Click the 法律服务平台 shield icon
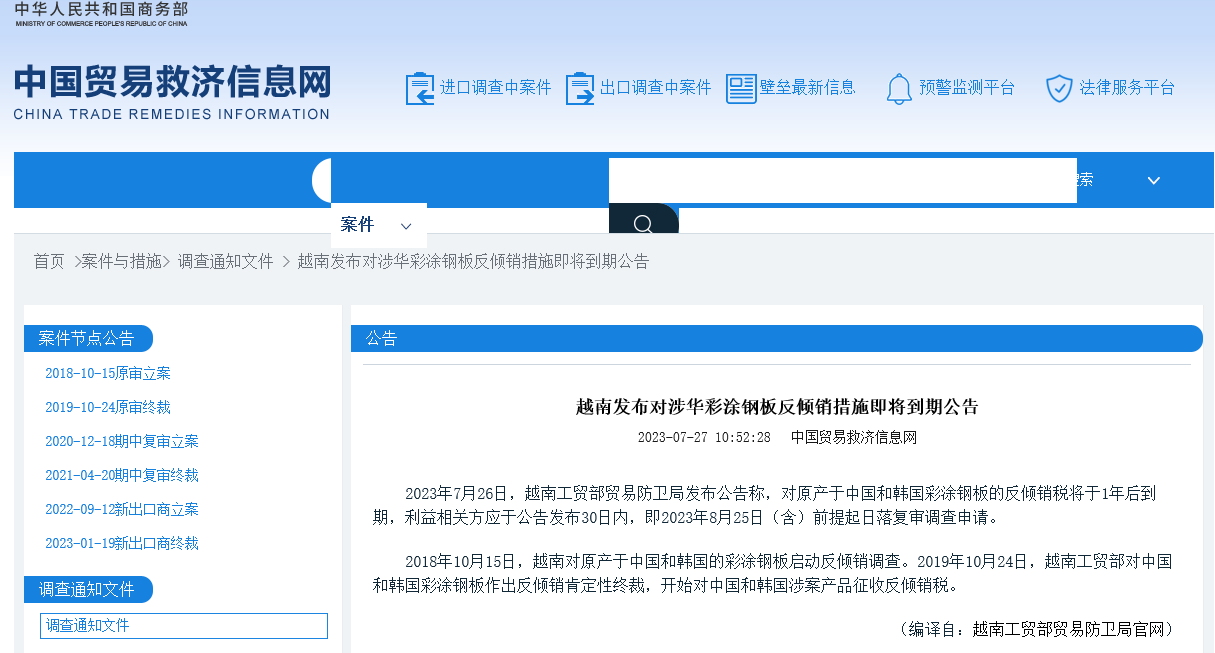 coord(1059,88)
